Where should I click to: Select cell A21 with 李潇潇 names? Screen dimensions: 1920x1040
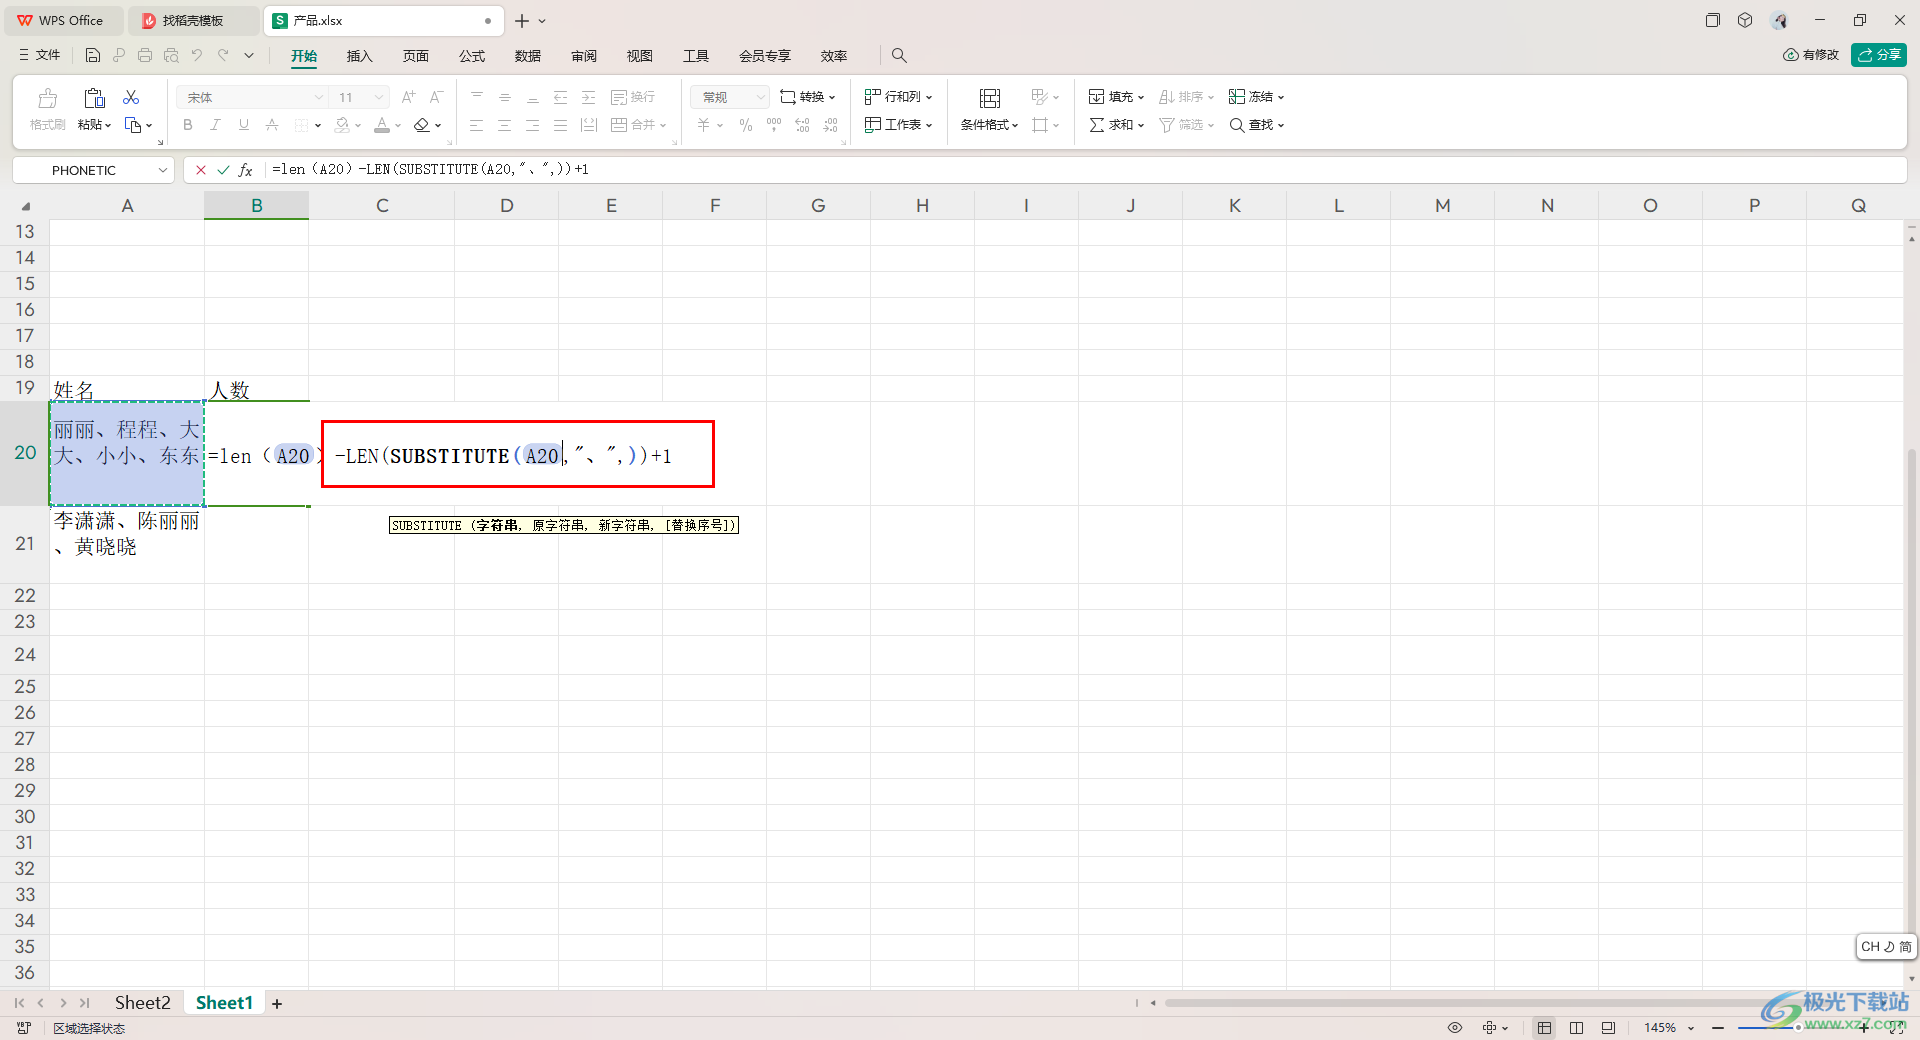click(127, 544)
